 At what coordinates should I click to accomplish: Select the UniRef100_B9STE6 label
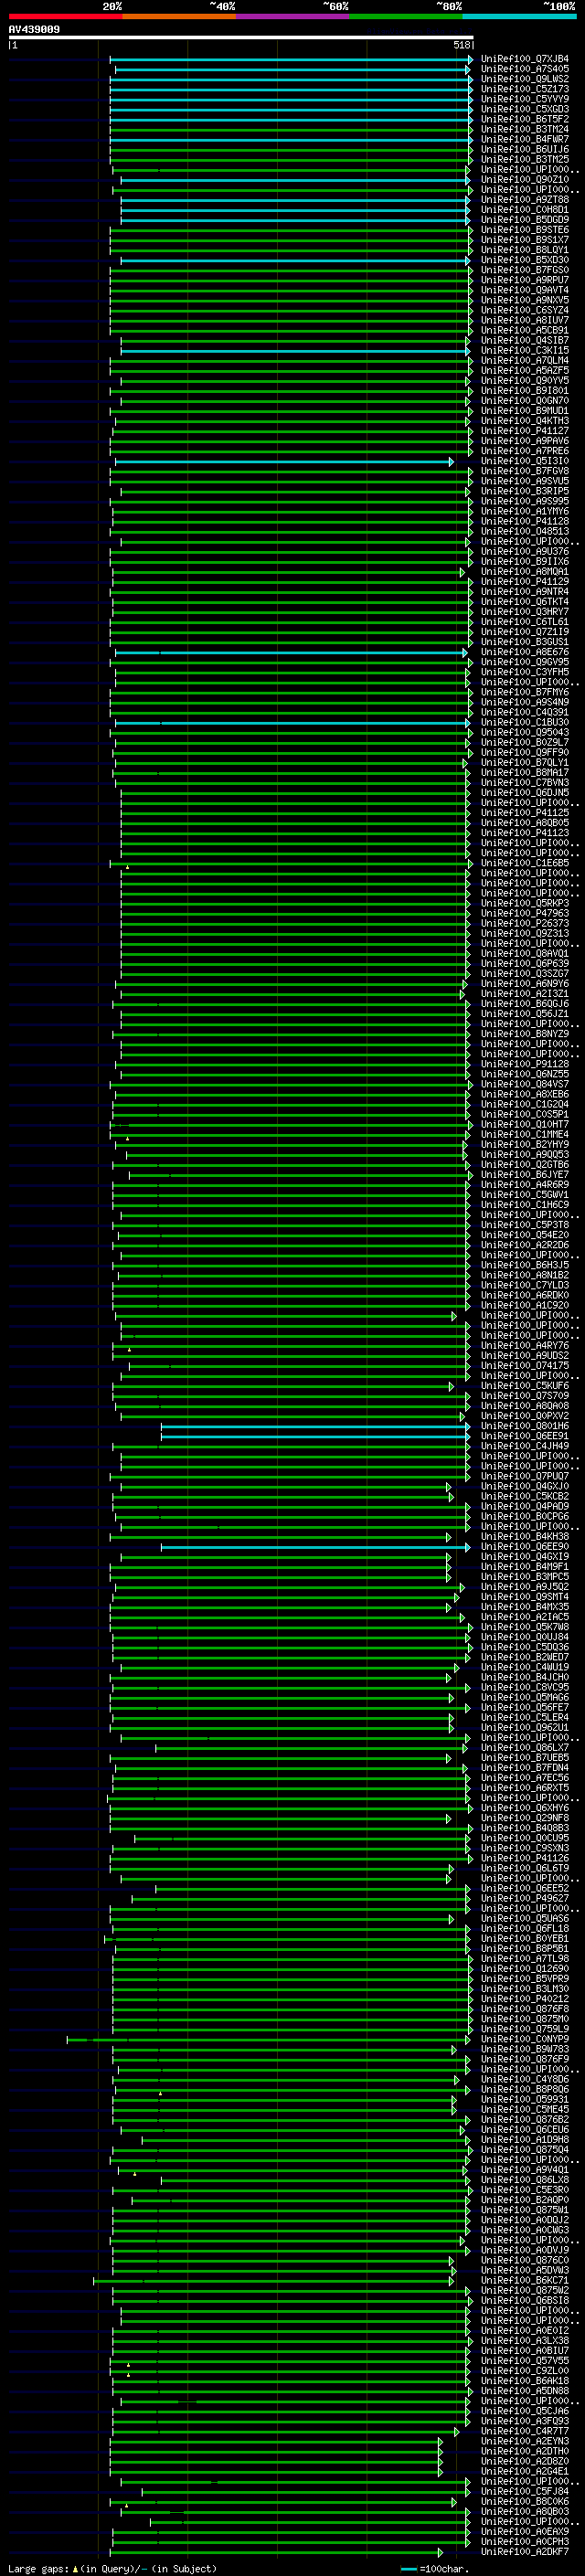pos(525,230)
